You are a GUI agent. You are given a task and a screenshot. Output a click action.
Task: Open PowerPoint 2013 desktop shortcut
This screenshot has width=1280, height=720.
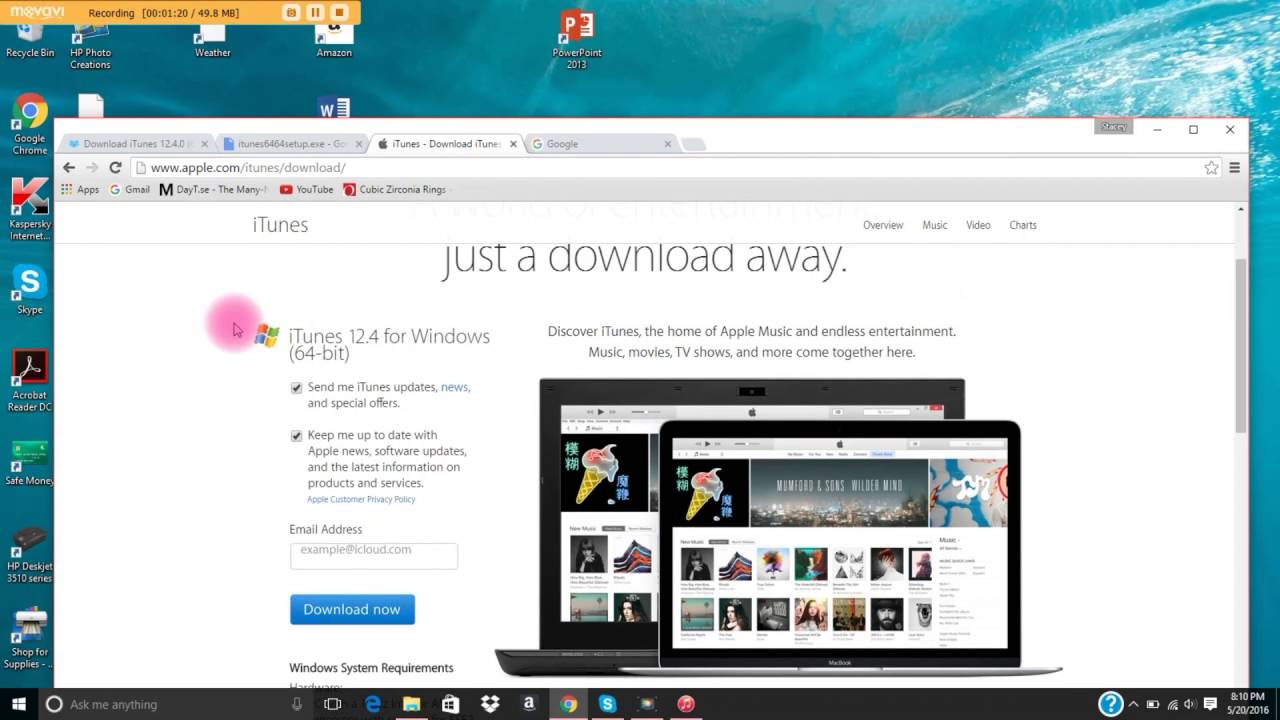point(577,40)
